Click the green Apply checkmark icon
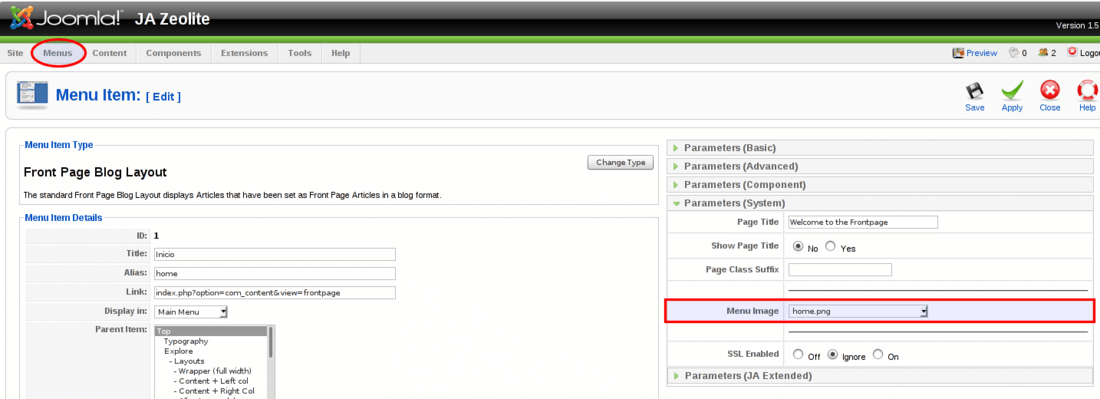 (x=1012, y=91)
